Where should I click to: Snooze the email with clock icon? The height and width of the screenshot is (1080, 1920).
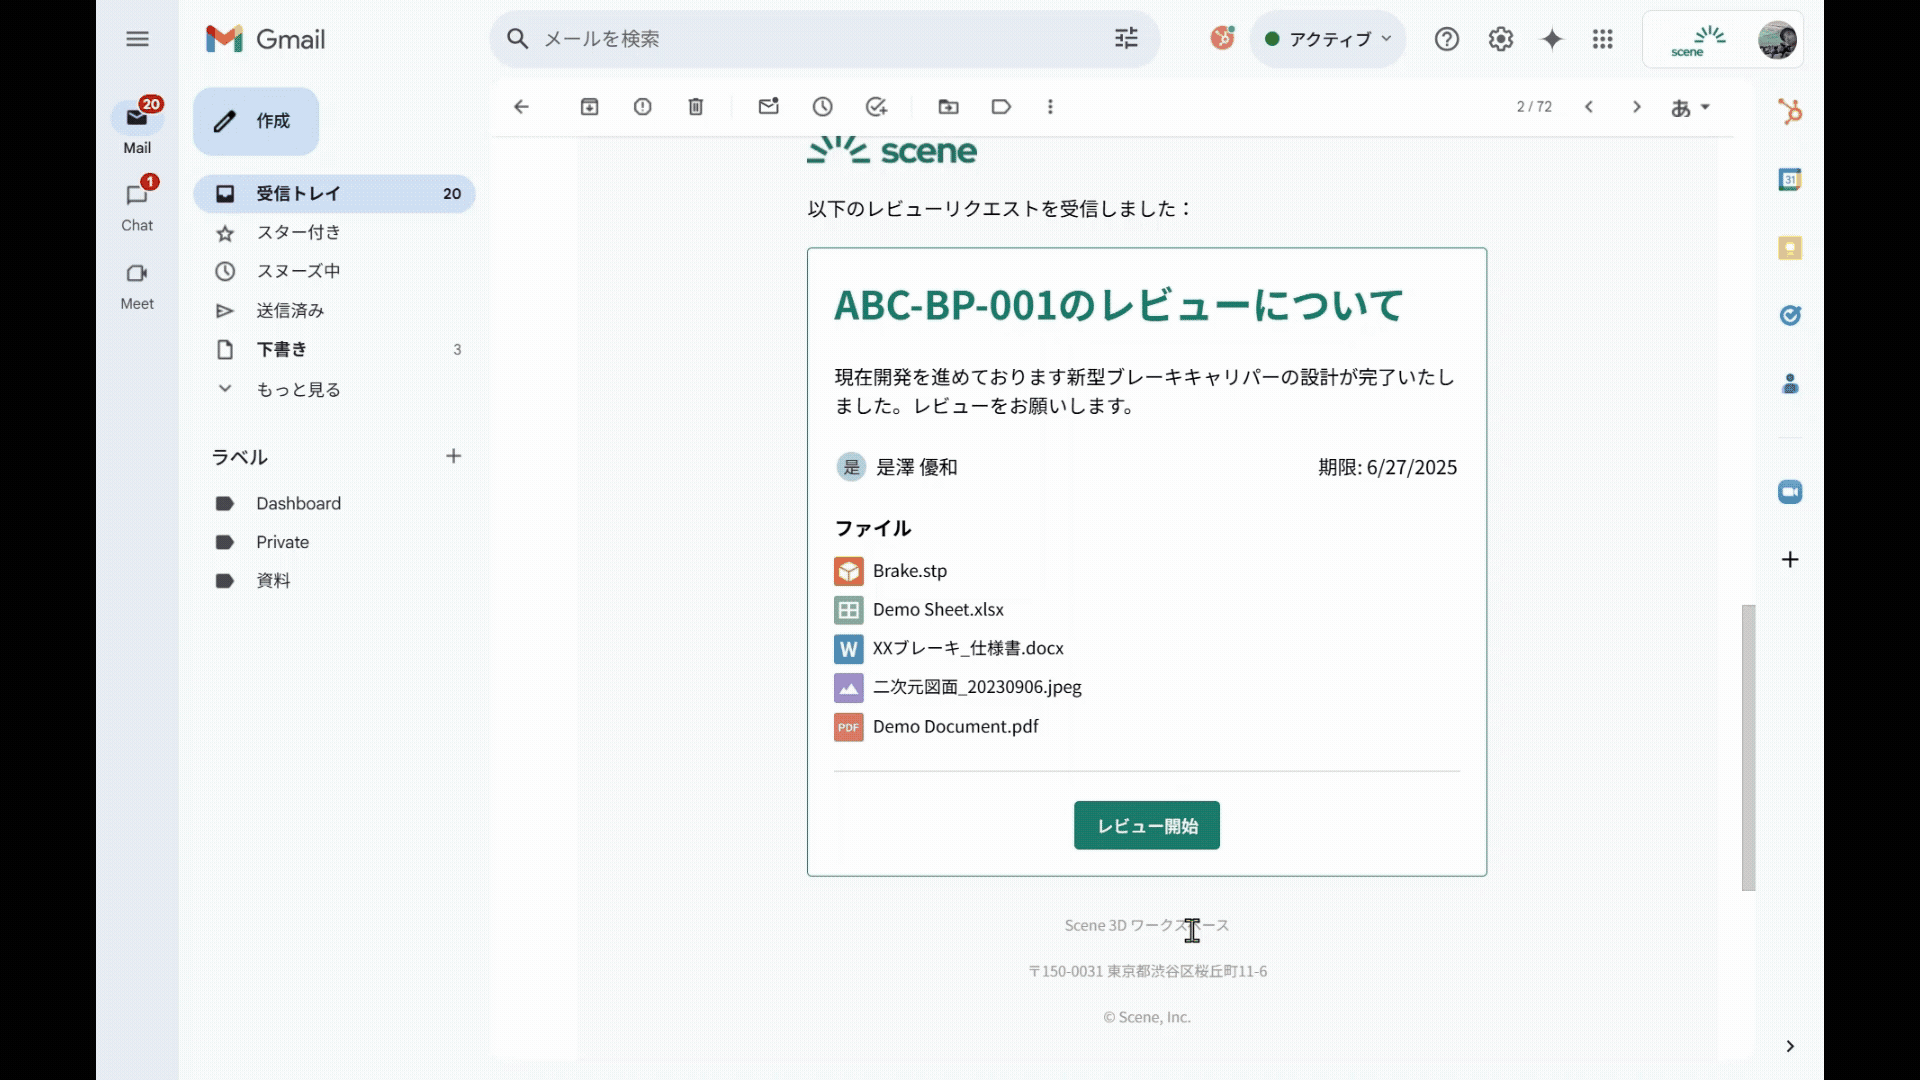(822, 107)
